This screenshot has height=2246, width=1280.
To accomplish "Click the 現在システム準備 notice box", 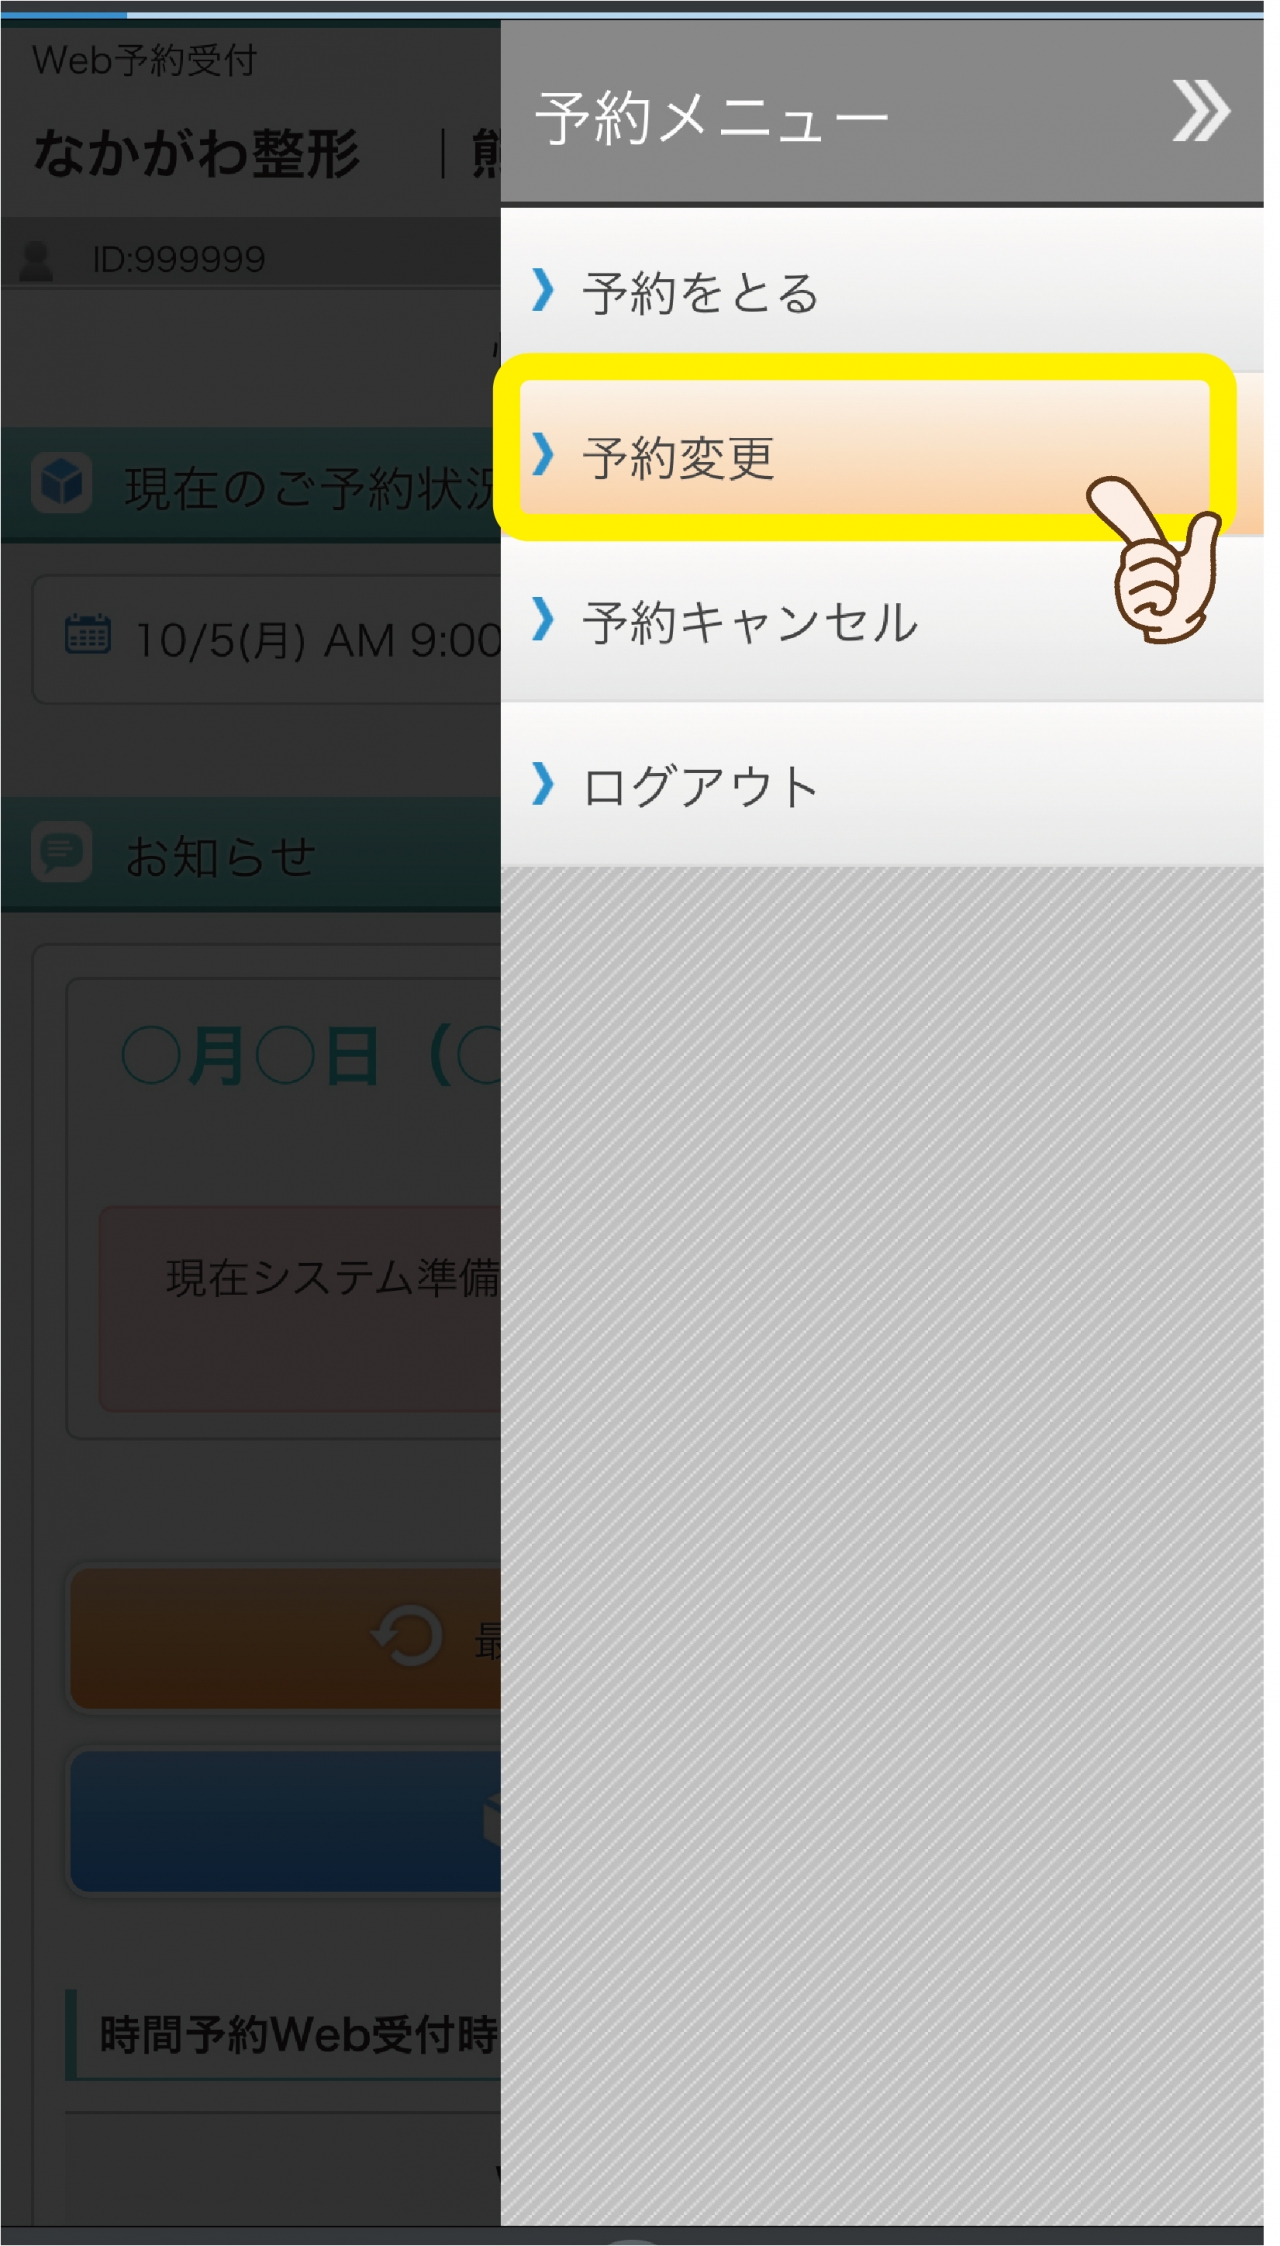I will (x=300, y=1308).
